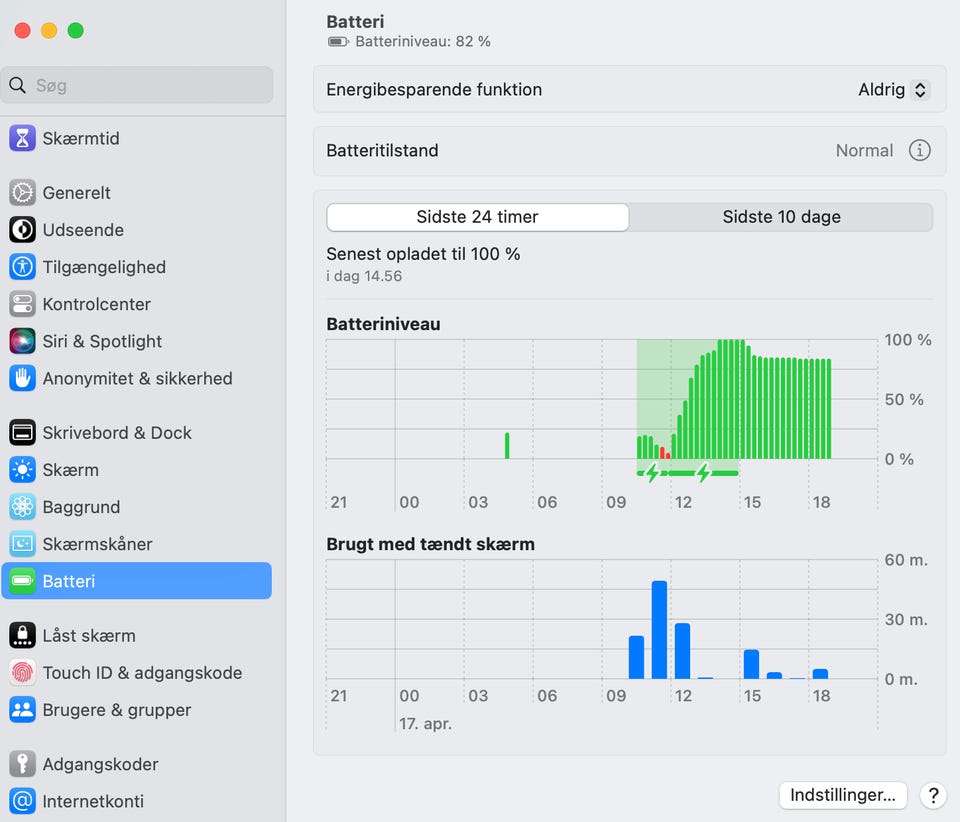Click the Skrivebord & Dock icon

23,433
